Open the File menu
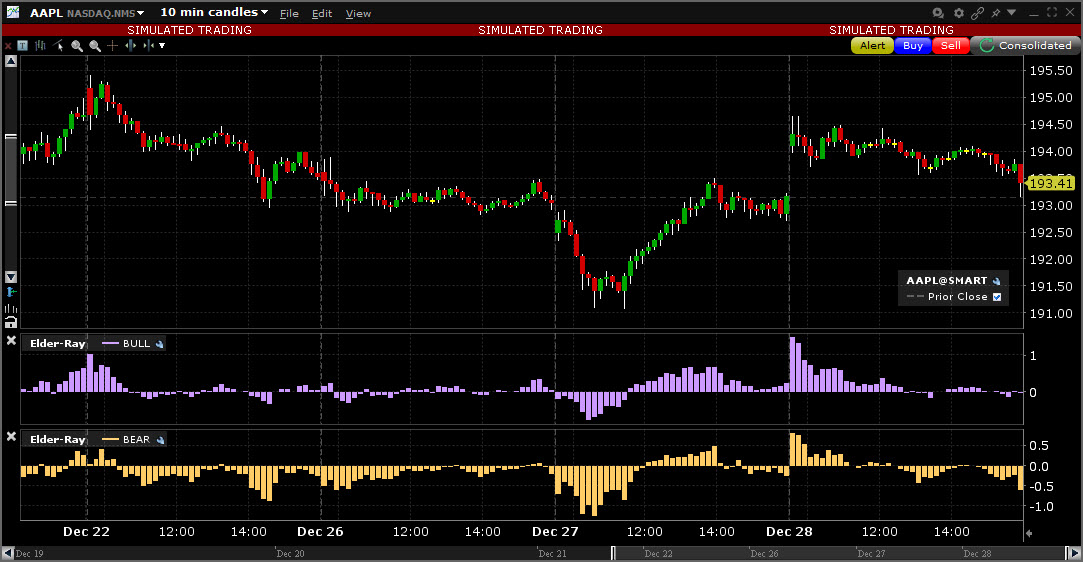Screen dimensions: 1083x562 click(289, 13)
